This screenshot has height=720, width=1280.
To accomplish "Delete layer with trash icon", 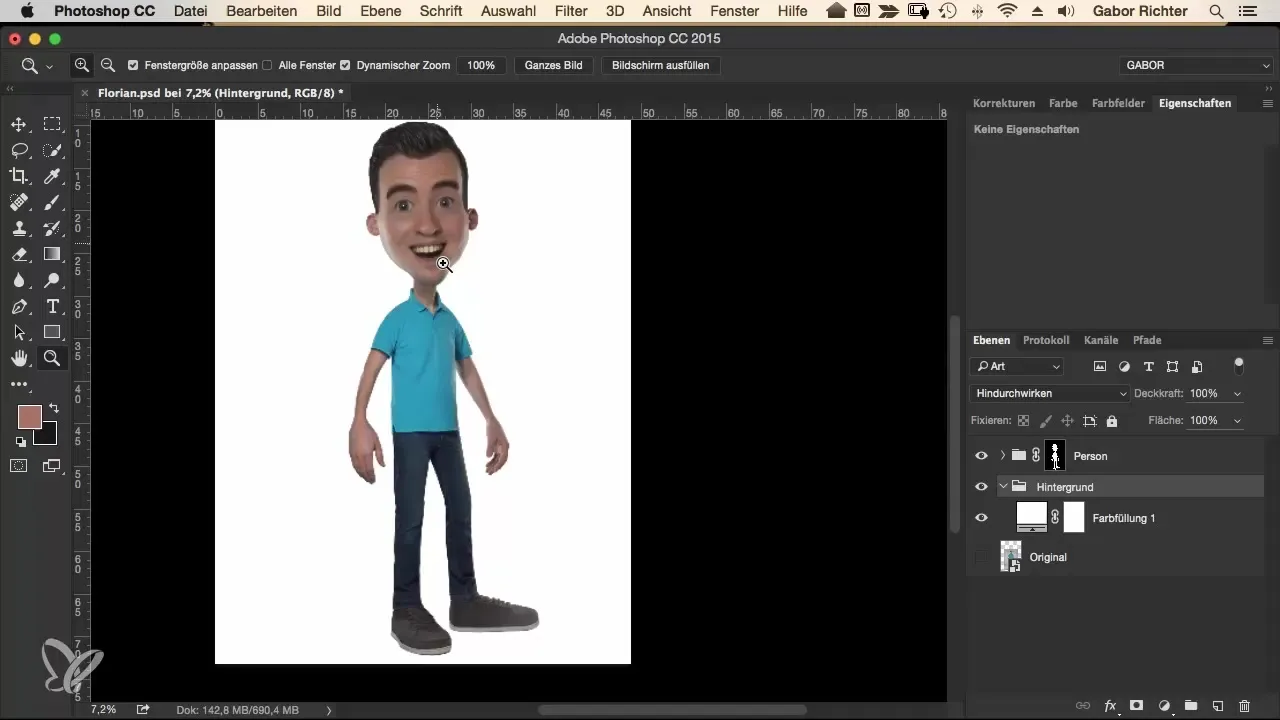I will click(x=1244, y=705).
